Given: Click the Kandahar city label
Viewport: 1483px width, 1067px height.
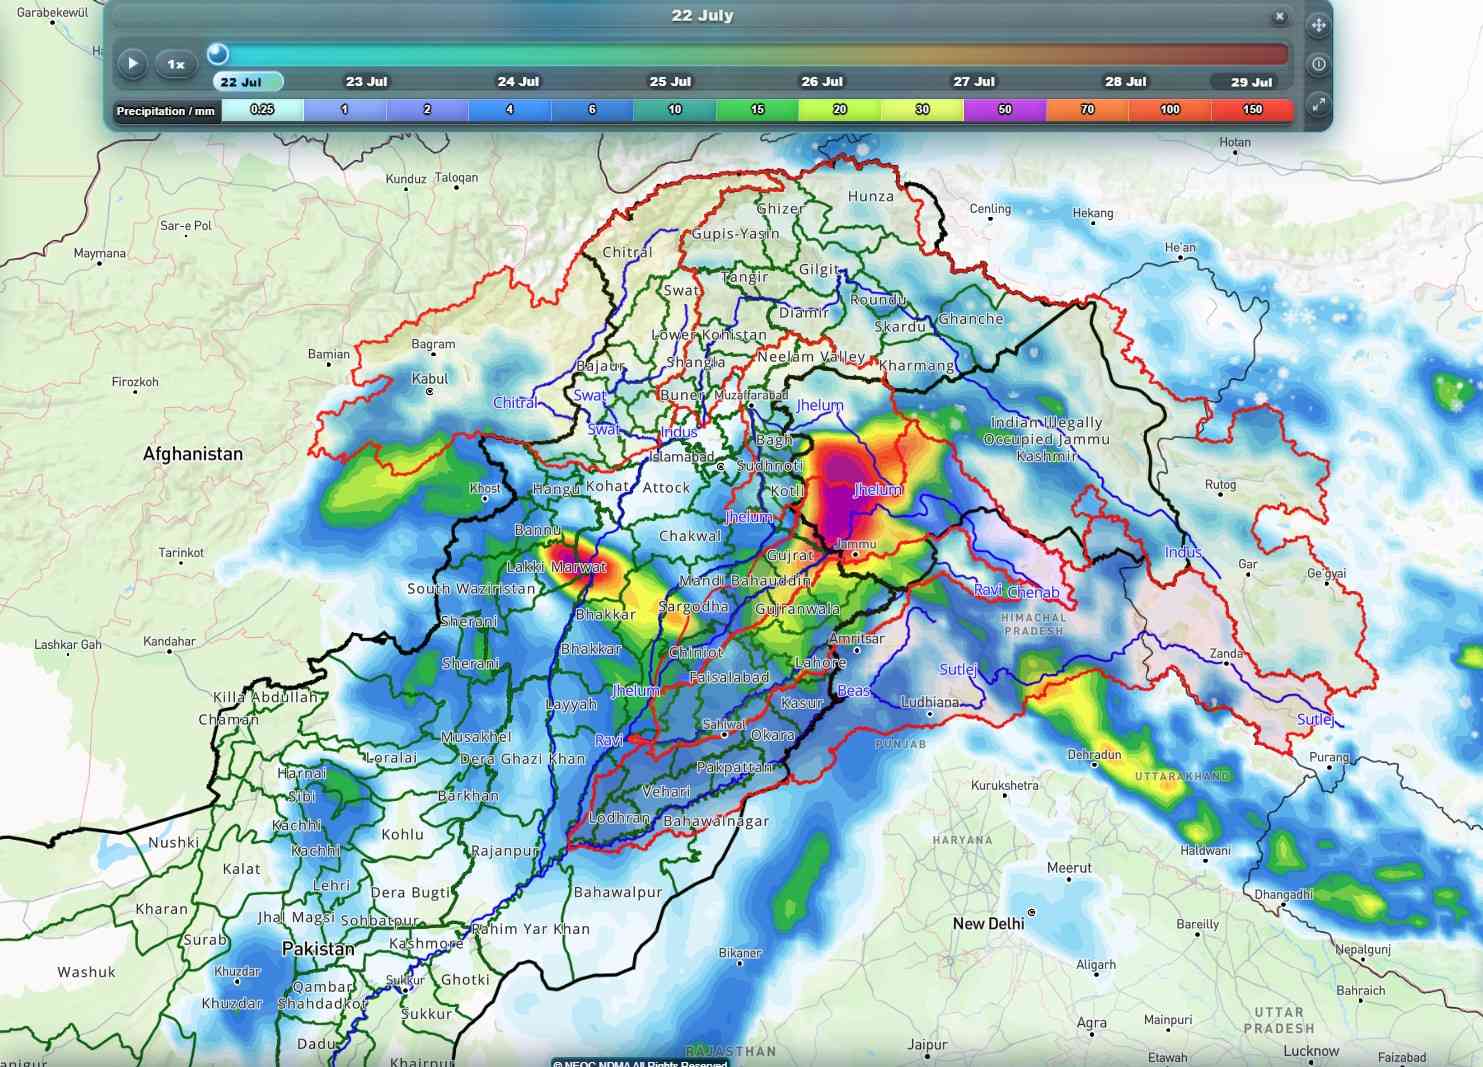Looking at the screenshot, I should tap(169, 642).
